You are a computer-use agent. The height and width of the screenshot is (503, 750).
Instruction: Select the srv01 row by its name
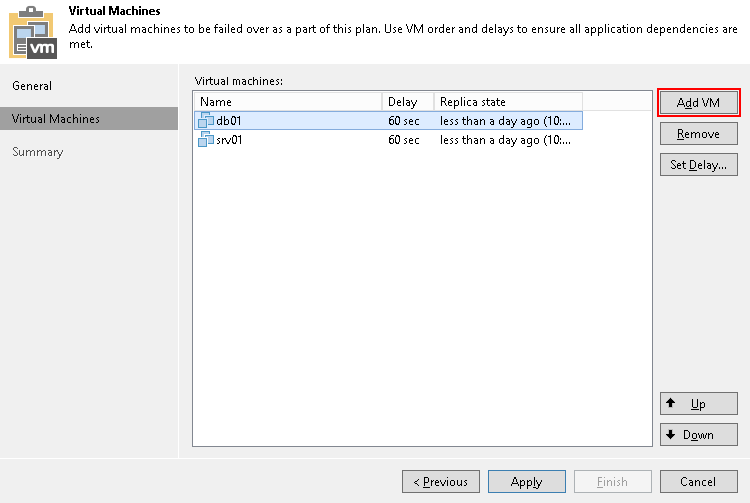[231, 140]
